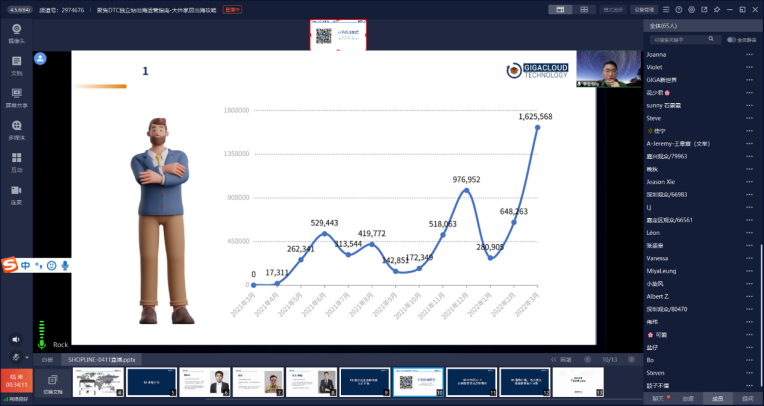Click the participant search field
This screenshot has height=406, width=764.
(684, 39)
